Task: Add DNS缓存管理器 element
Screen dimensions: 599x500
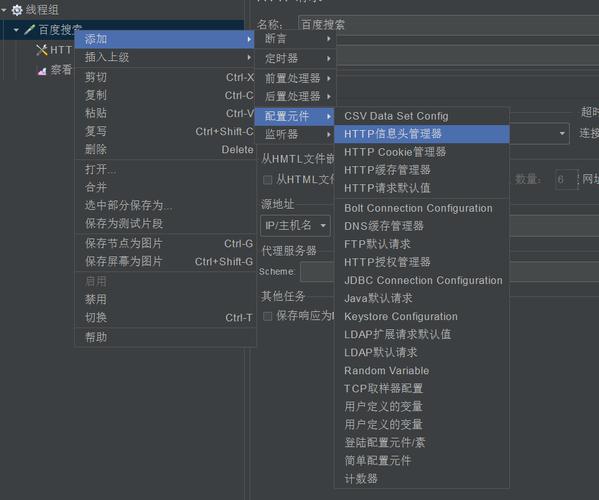Action: click(x=422, y=226)
